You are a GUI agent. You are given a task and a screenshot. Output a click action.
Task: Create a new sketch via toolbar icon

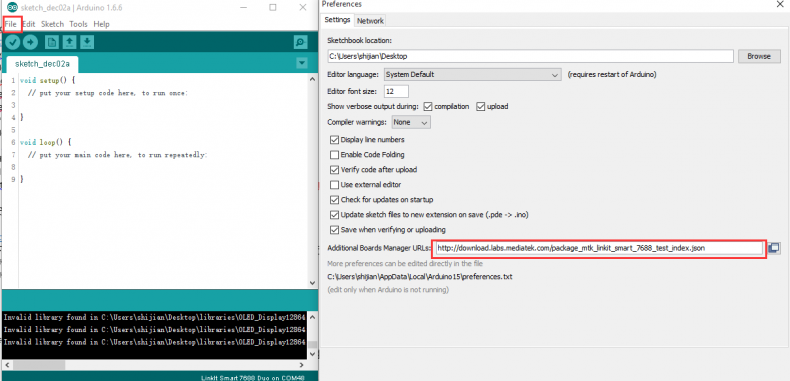52,42
